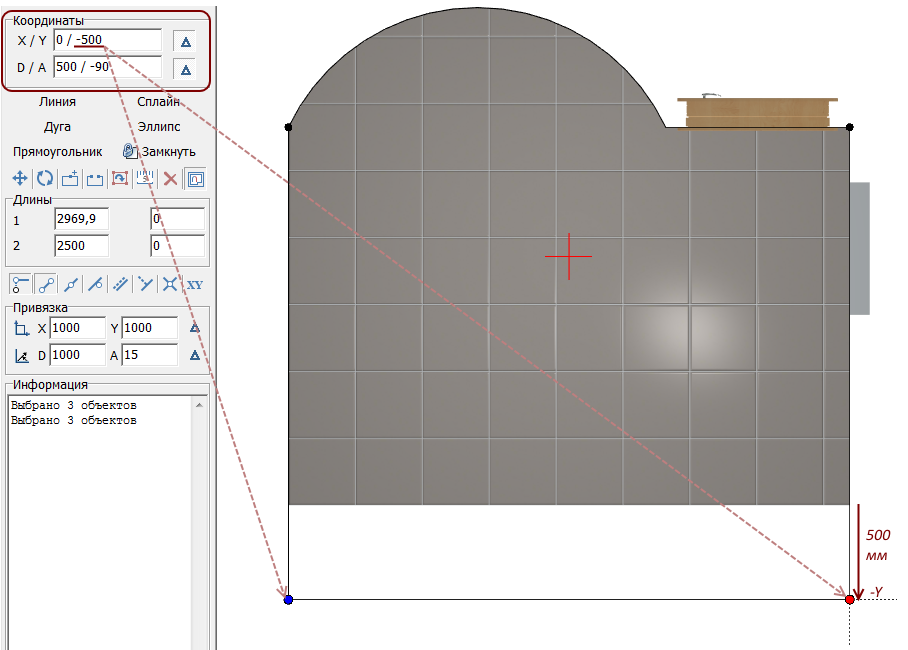908x650 pixels.
Task: Click the triangle button beside X / Y field
Action: pyautogui.click(x=184, y=41)
